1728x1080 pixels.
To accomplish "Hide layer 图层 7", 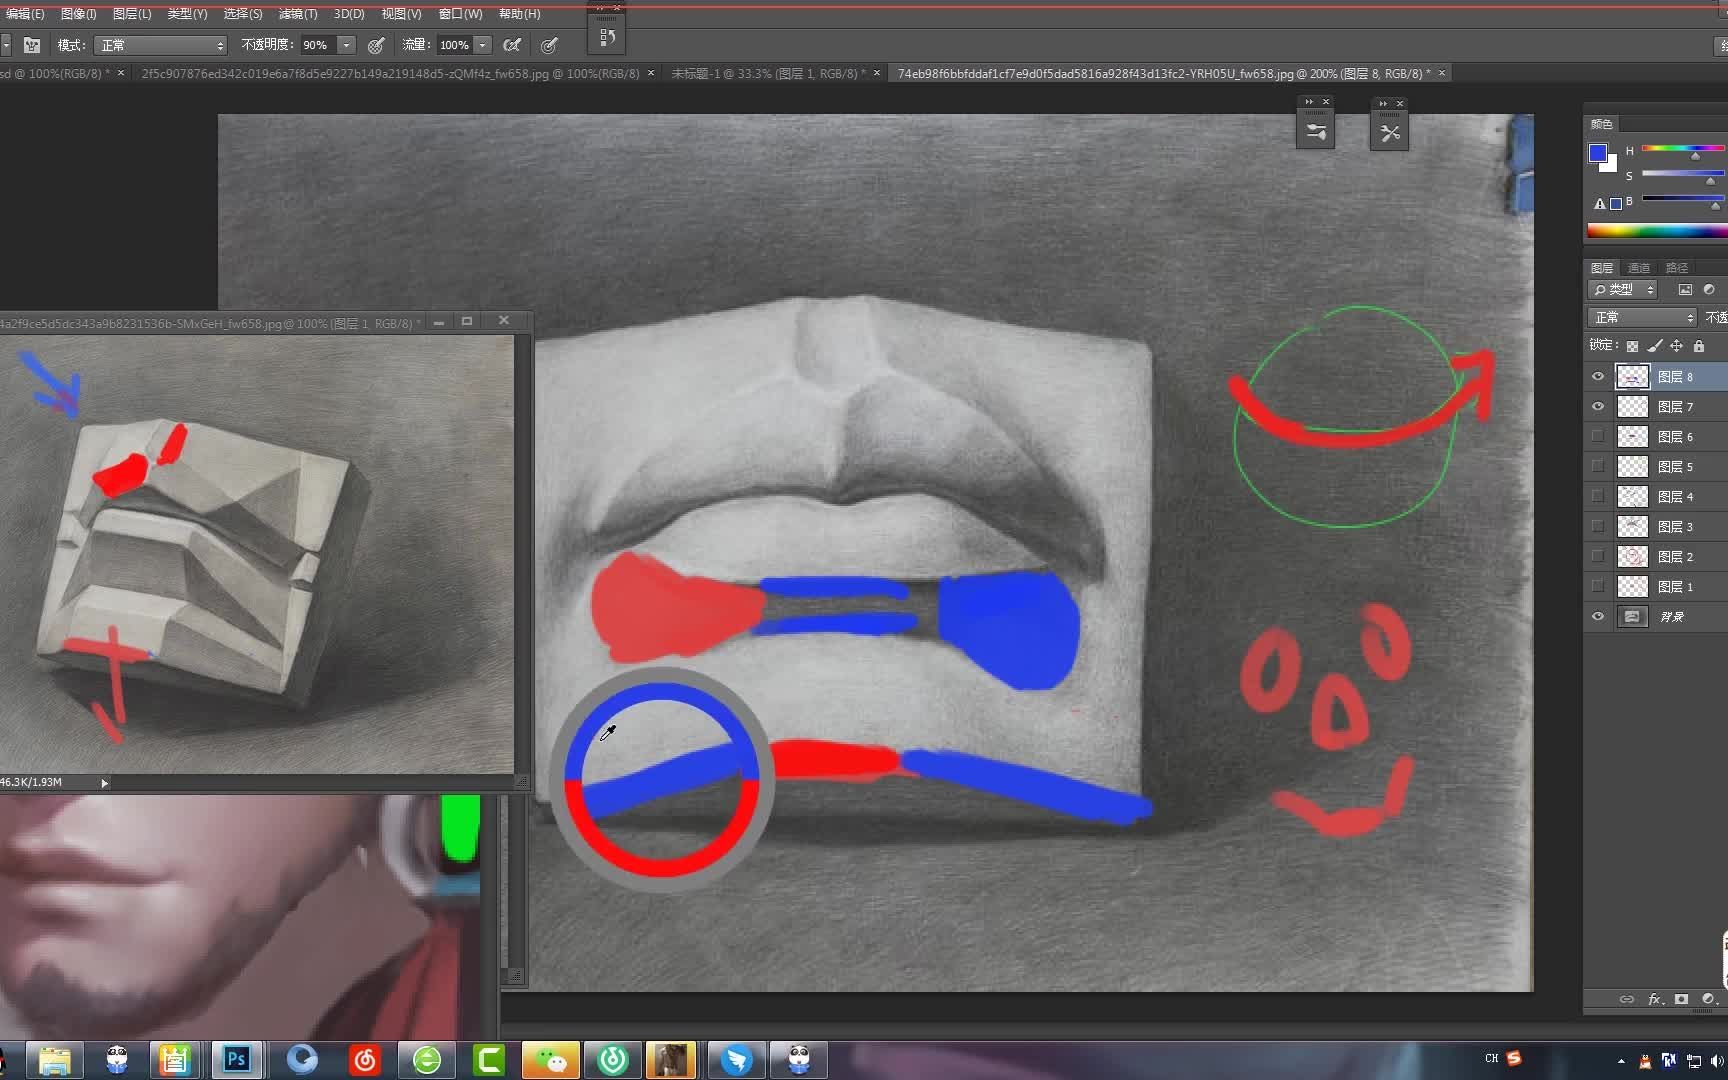I will [x=1598, y=407].
